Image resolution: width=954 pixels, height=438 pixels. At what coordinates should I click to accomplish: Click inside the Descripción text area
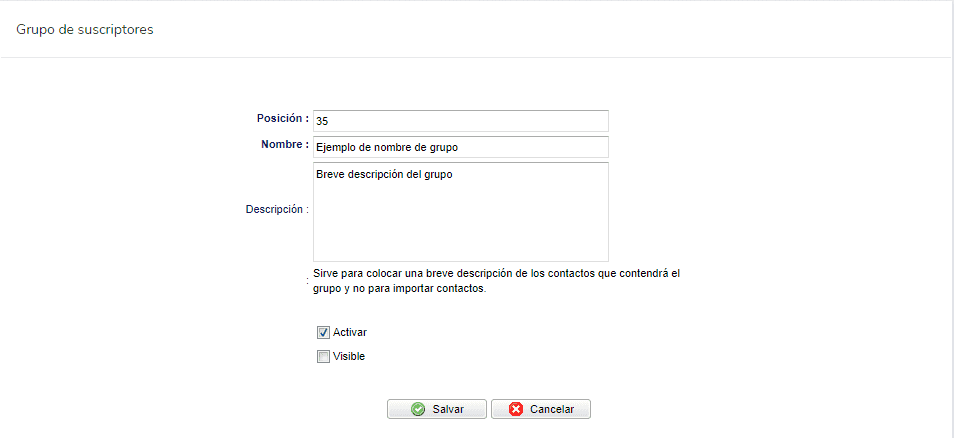coord(461,212)
